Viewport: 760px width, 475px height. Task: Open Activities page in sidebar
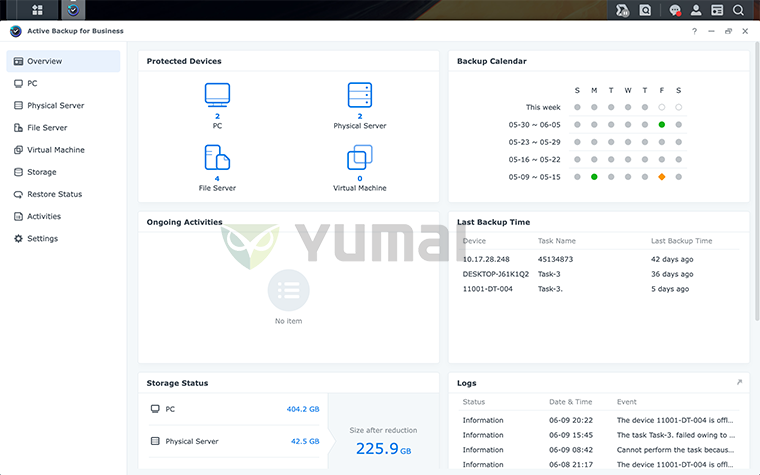[x=63, y=216]
